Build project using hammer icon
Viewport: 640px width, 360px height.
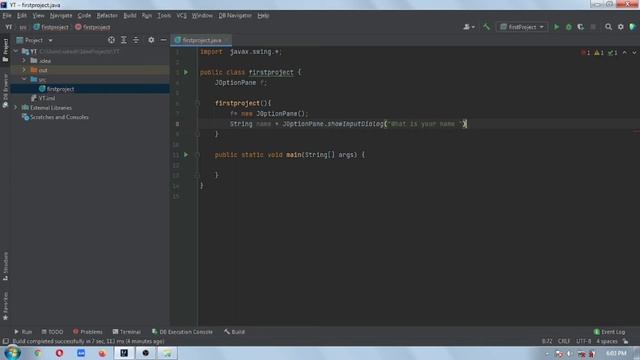(x=486, y=27)
